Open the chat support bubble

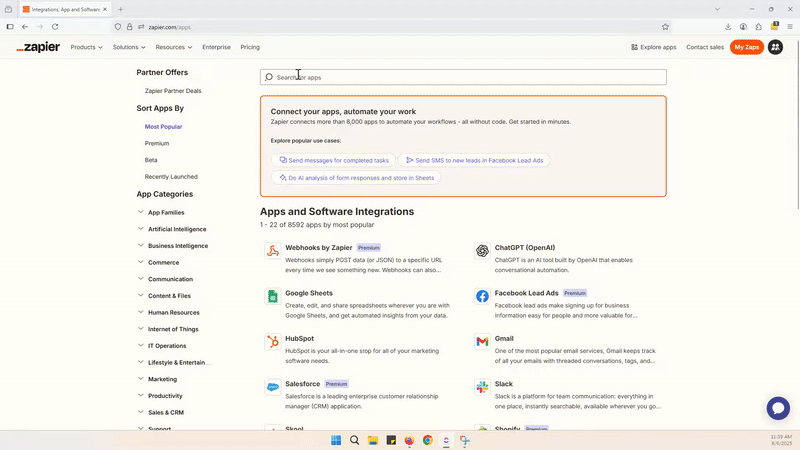[x=778, y=408]
